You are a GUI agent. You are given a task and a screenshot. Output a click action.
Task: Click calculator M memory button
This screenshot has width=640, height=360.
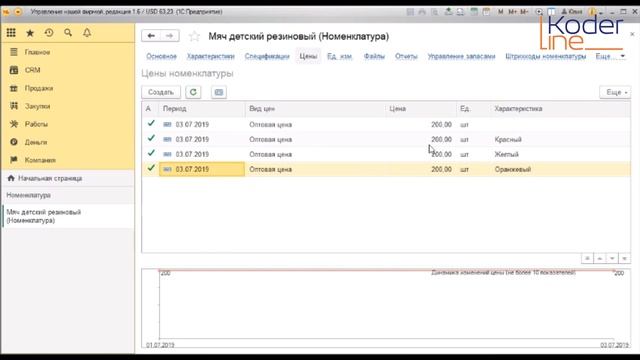point(500,12)
